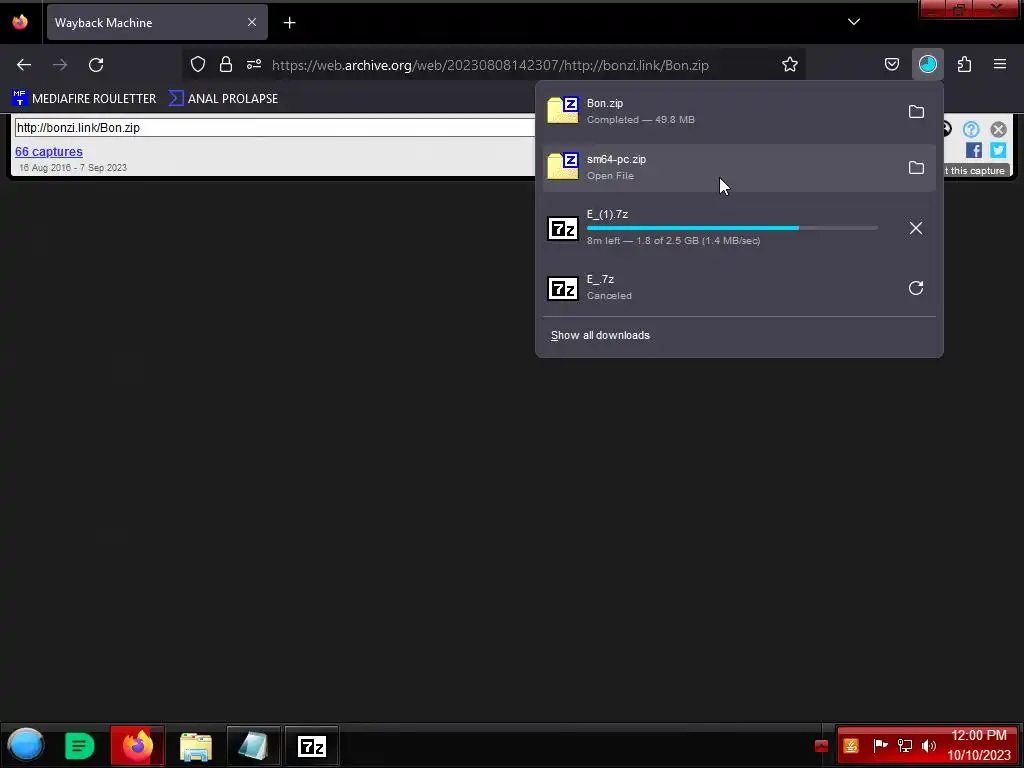Share capture on Facebook icon
Image resolution: width=1024 pixels, height=768 pixels.
coord(974,150)
